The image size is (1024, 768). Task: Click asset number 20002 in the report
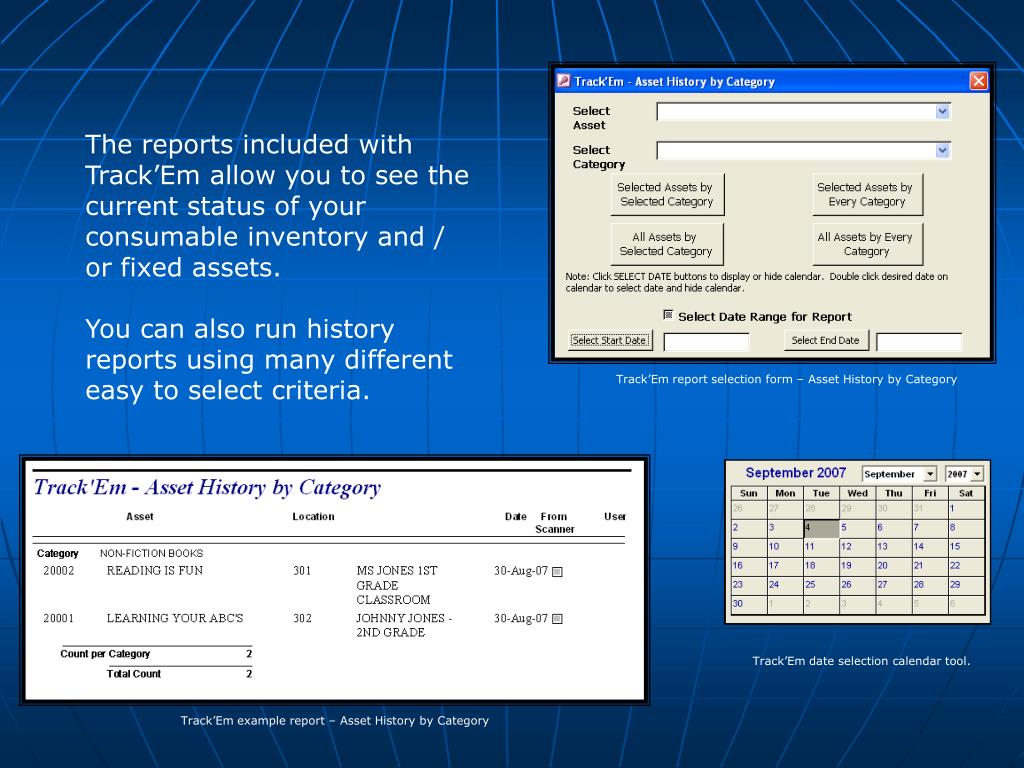(59, 571)
